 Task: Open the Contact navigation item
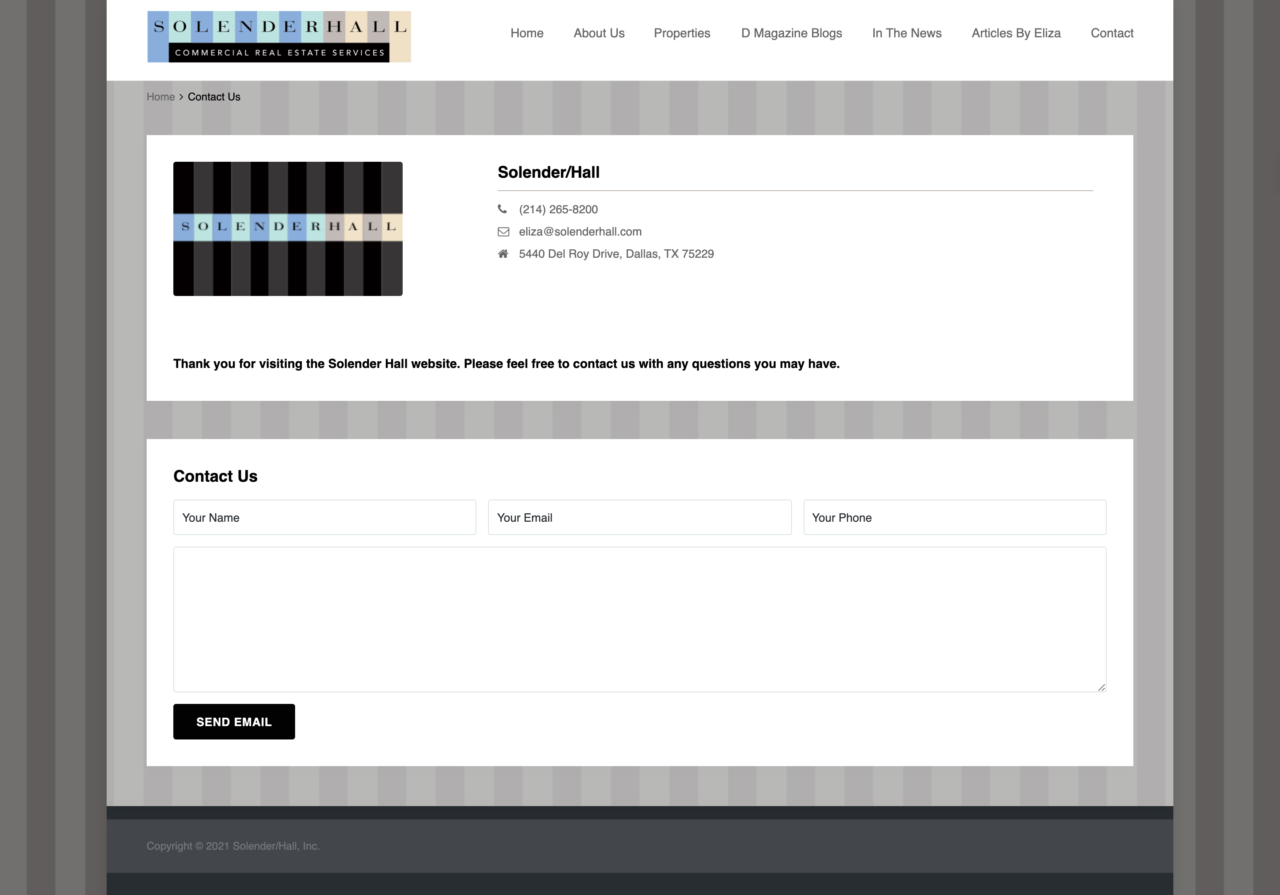(x=1112, y=33)
